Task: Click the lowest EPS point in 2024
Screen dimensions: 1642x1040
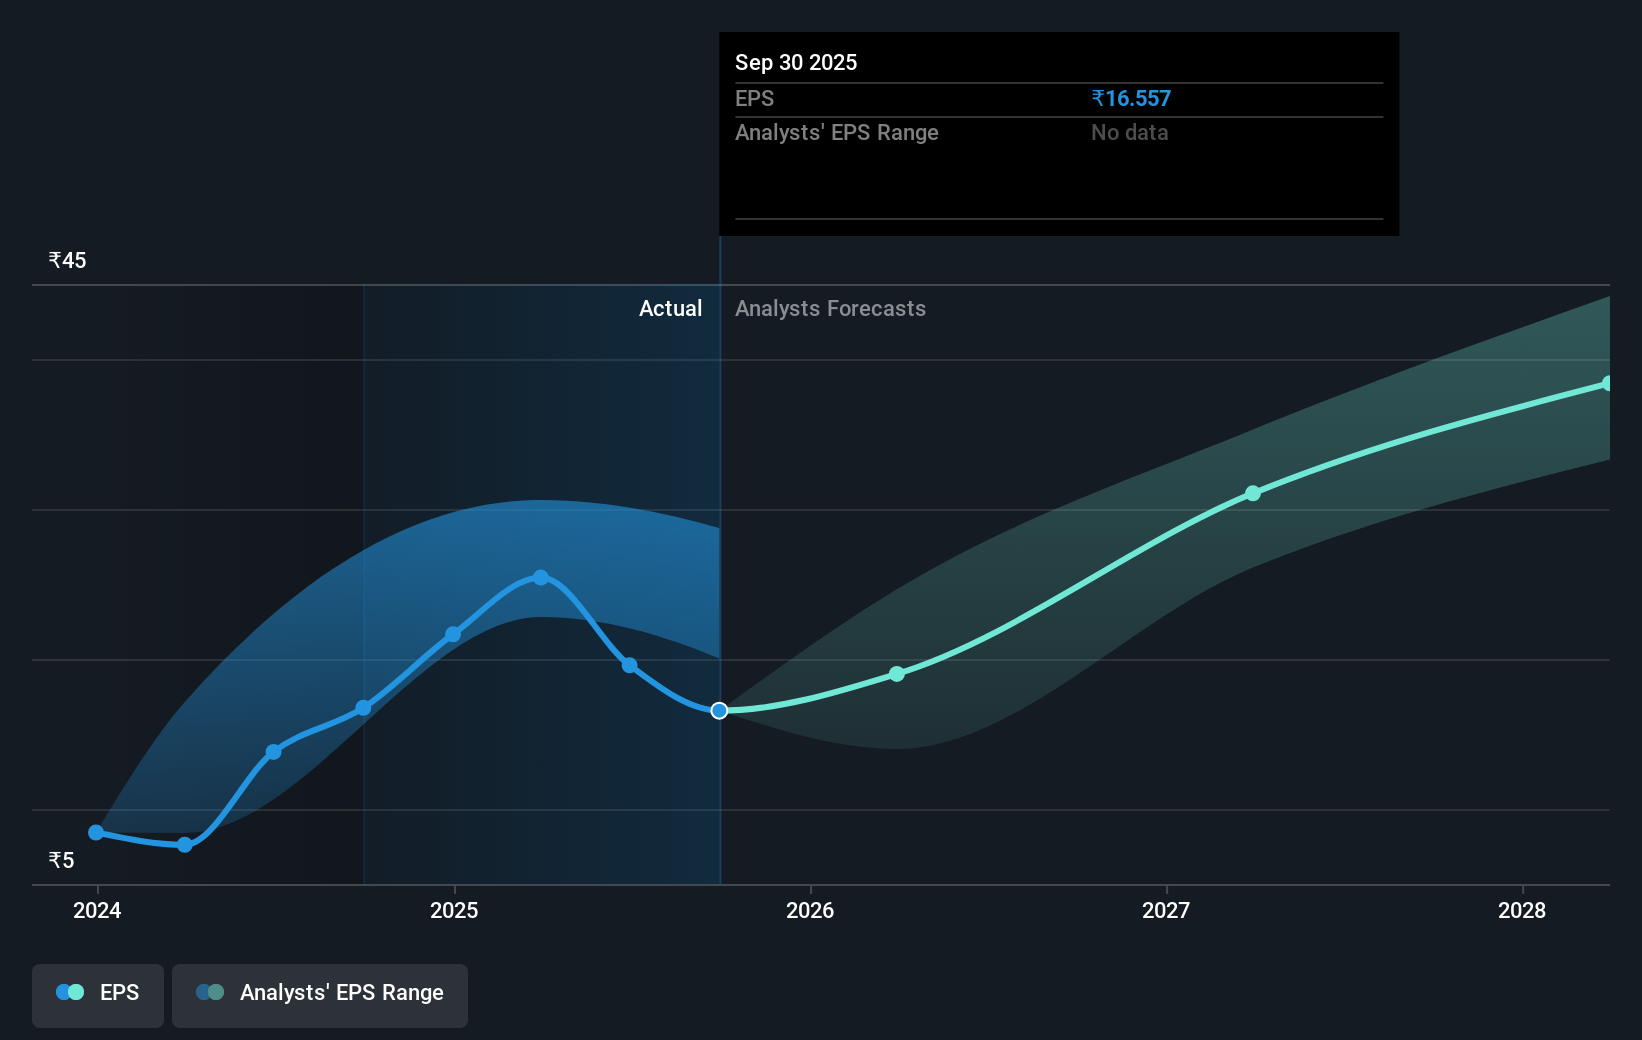Action: pyautogui.click(x=185, y=845)
